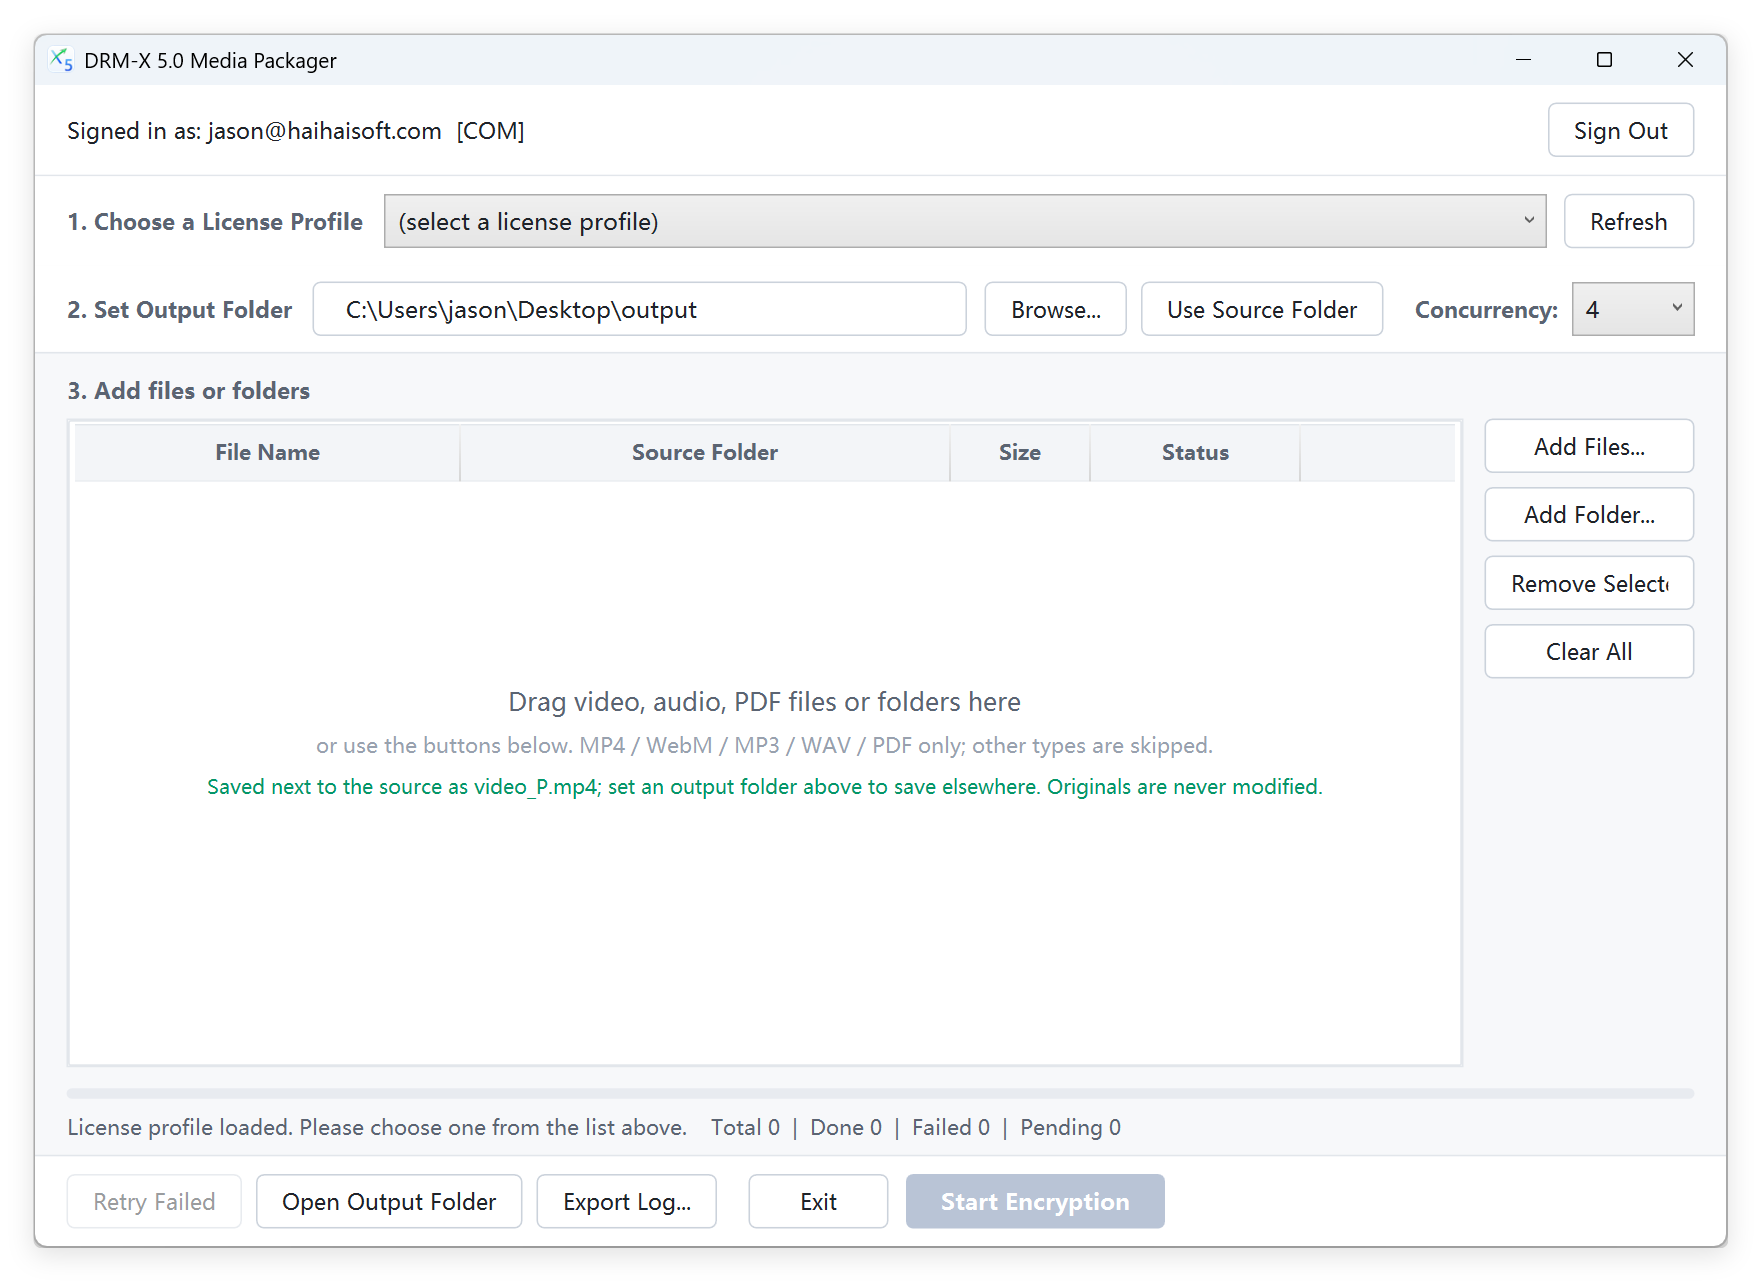Image resolution: width=1761 pixels, height=1281 pixels.
Task: Sign out of the current account
Action: tap(1620, 130)
